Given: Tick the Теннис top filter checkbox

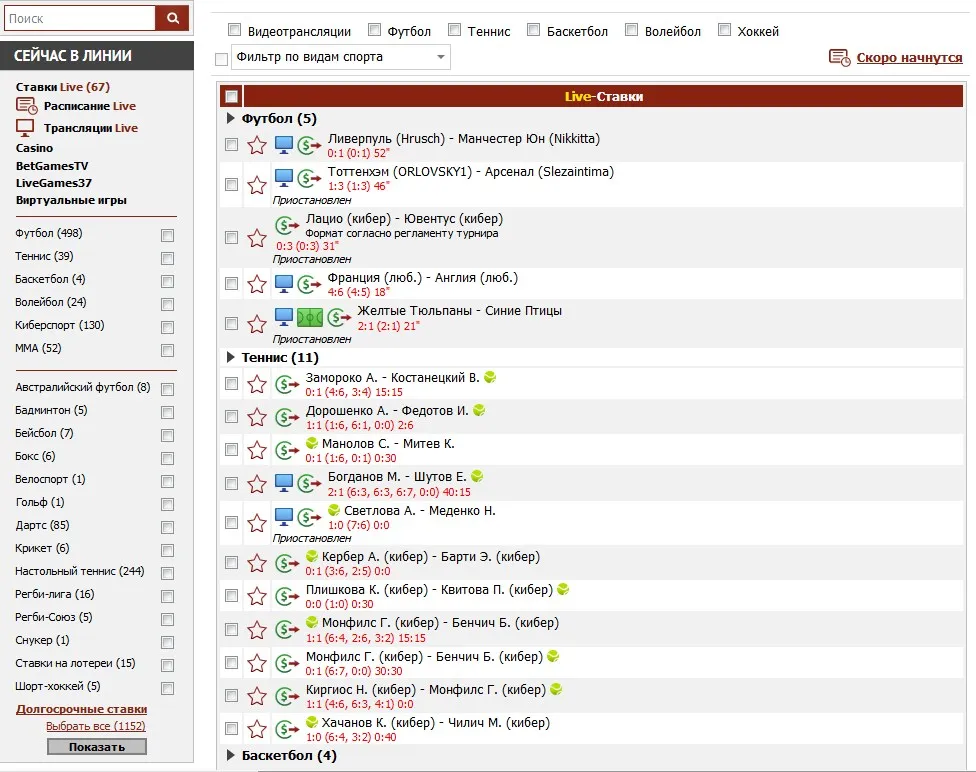Looking at the screenshot, I should (x=454, y=29).
